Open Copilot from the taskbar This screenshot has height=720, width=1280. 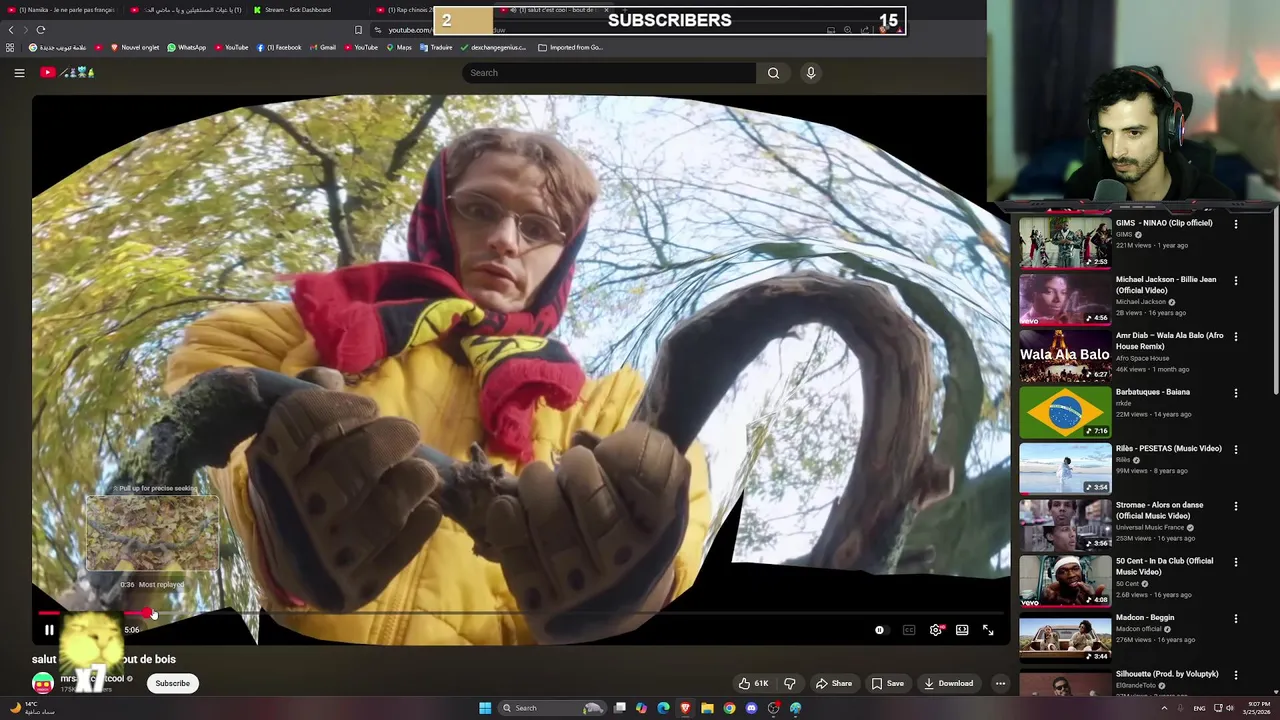point(641,708)
